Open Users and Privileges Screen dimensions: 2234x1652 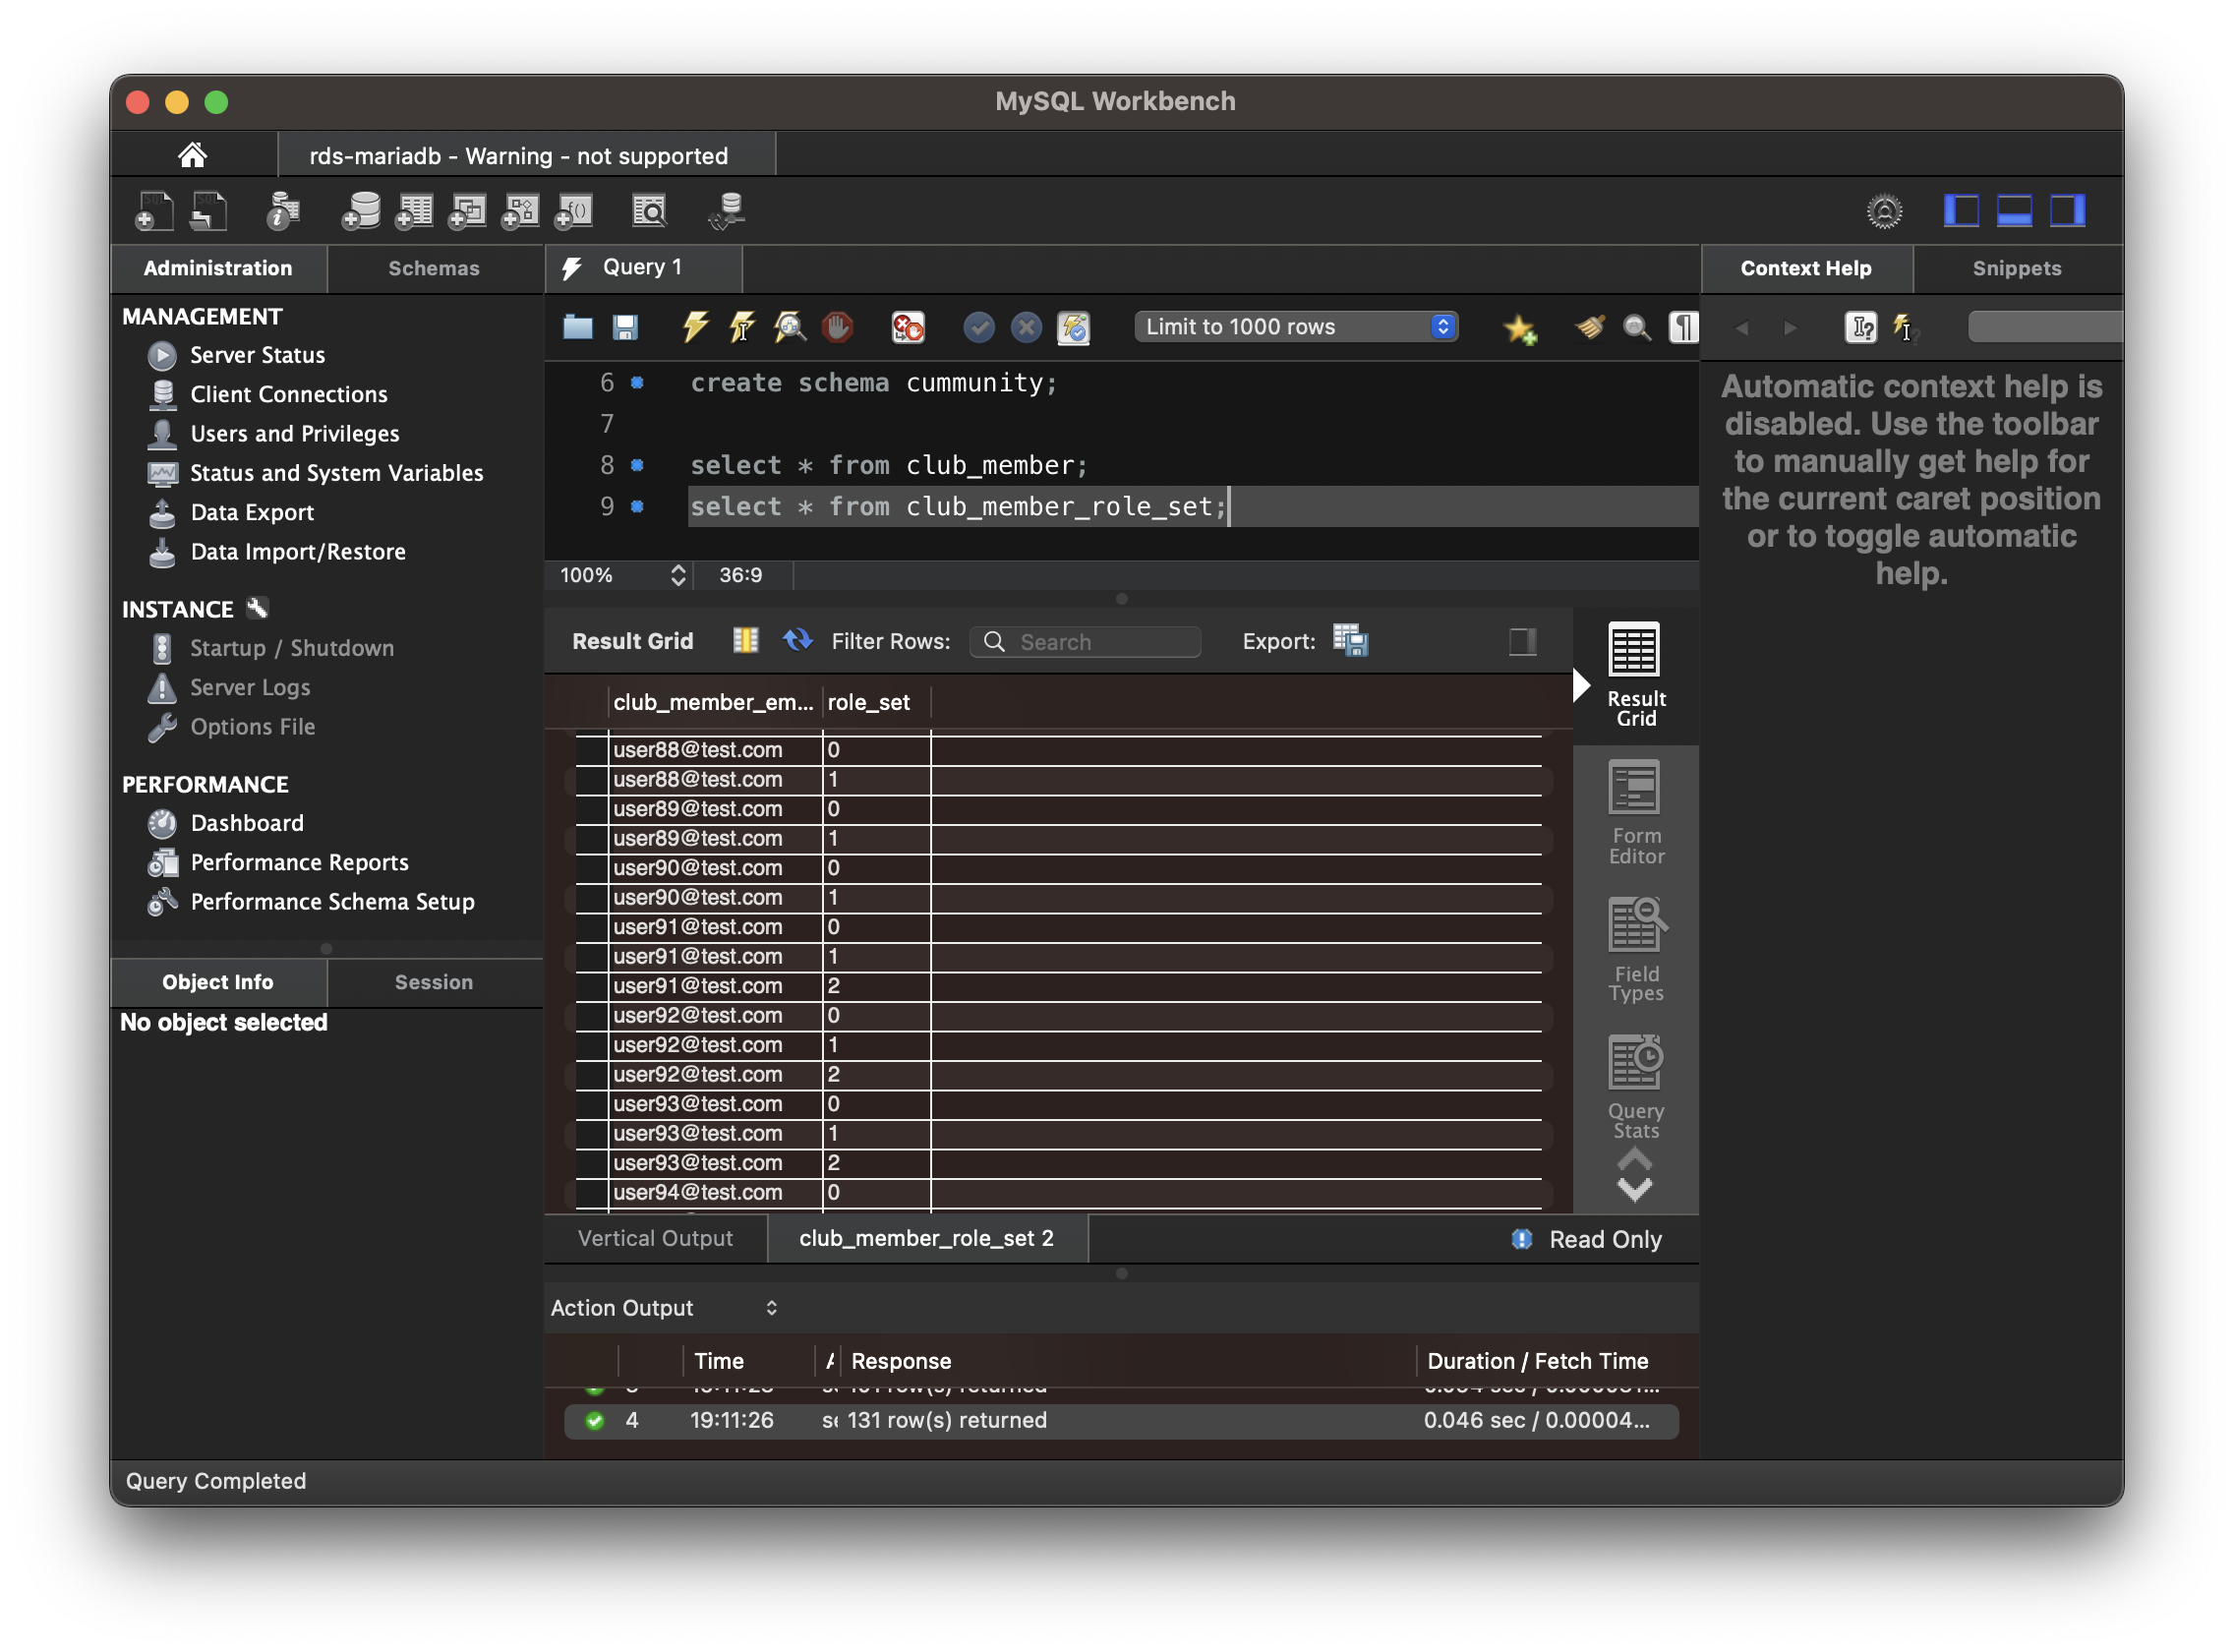(295, 433)
